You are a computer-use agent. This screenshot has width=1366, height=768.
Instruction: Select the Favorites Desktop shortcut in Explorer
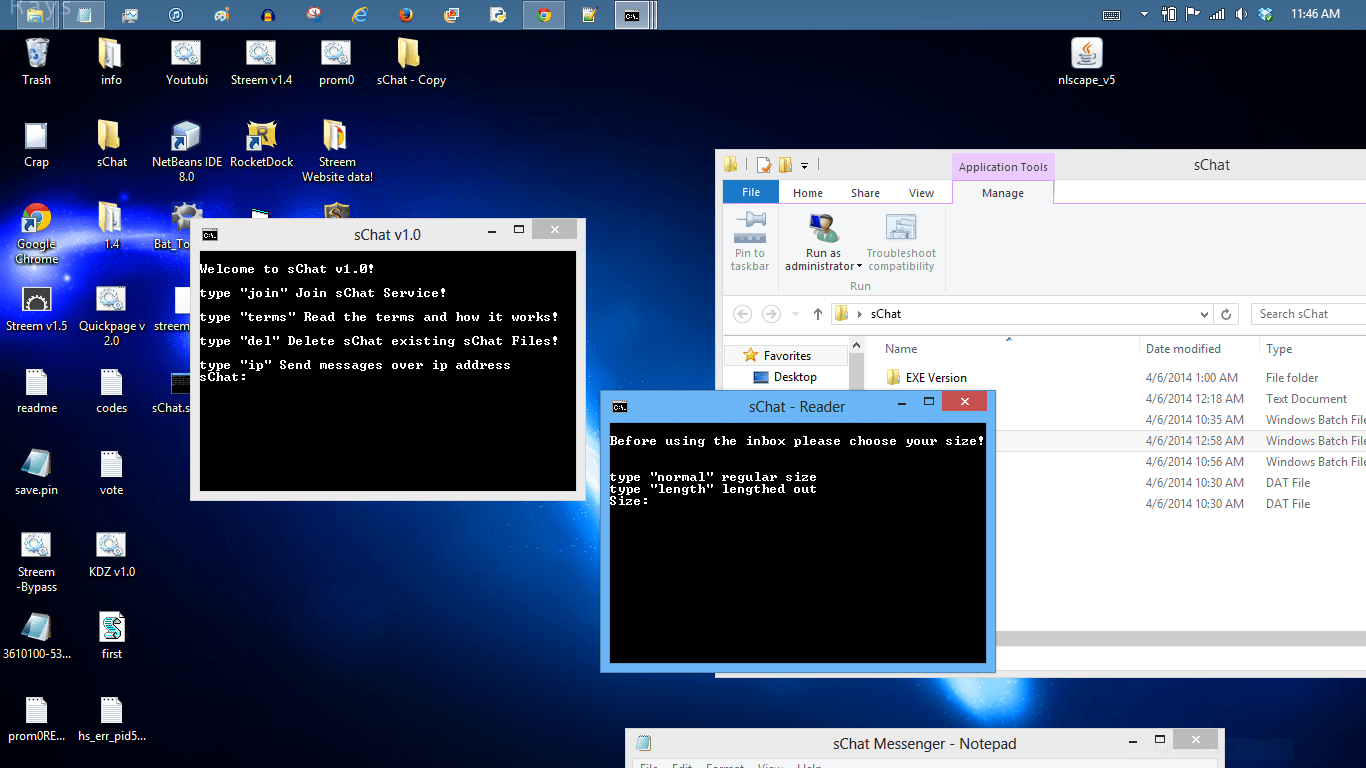click(795, 377)
